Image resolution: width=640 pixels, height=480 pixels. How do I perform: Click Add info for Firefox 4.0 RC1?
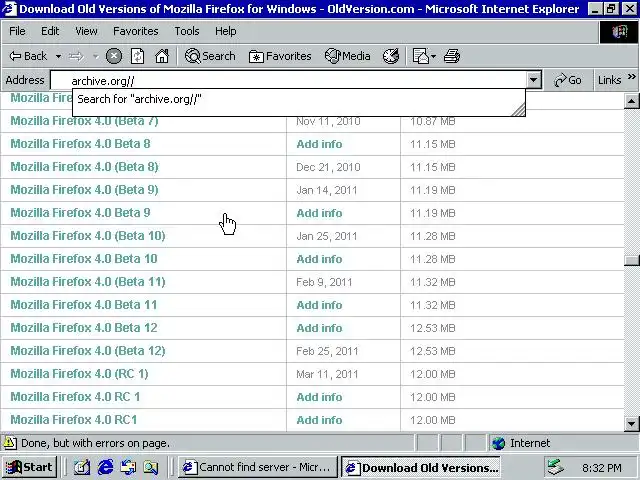pyautogui.click(x=319, y=420)
